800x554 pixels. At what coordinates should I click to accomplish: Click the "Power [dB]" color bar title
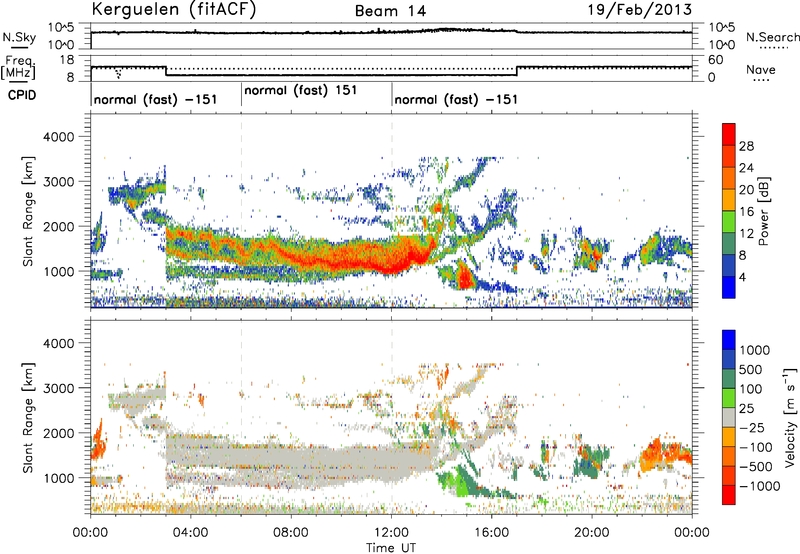[763, 211]
